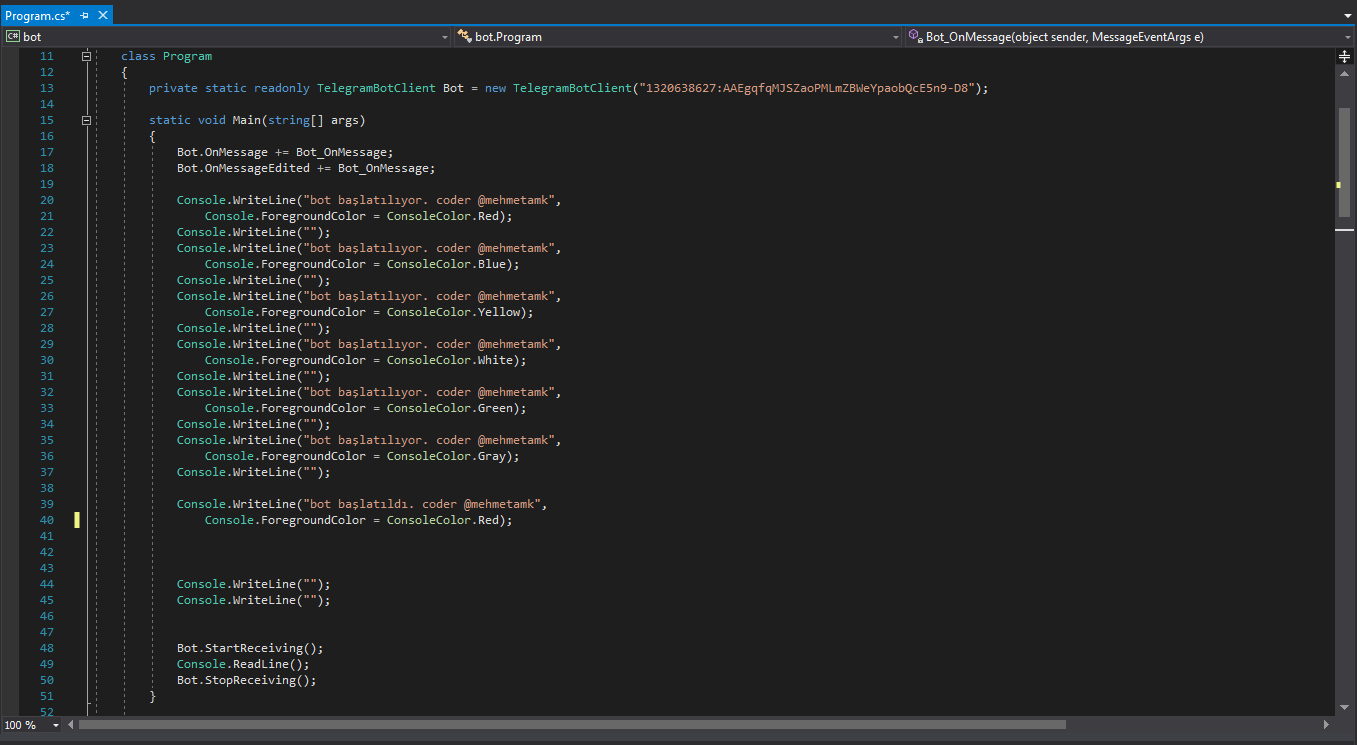The width and height of the screenshot is (1357, 745).
Task: Click horizontal scrollbar left arrow
Action: 71,724
